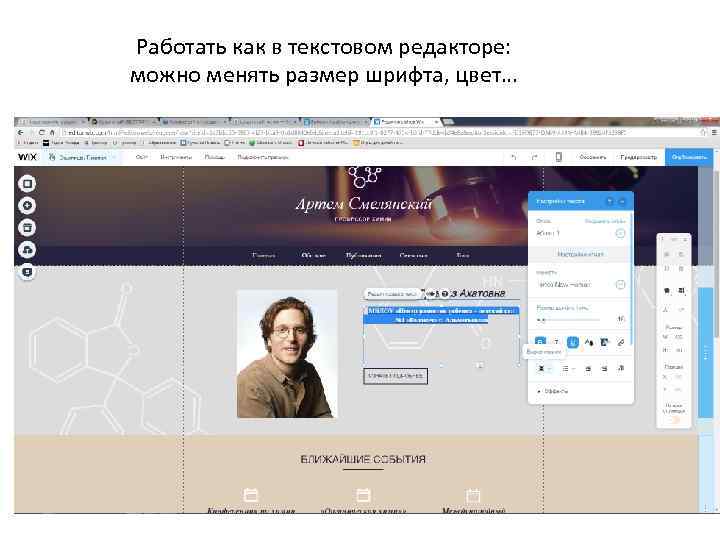Open the text highlight color picker

[x=604, y=342]
